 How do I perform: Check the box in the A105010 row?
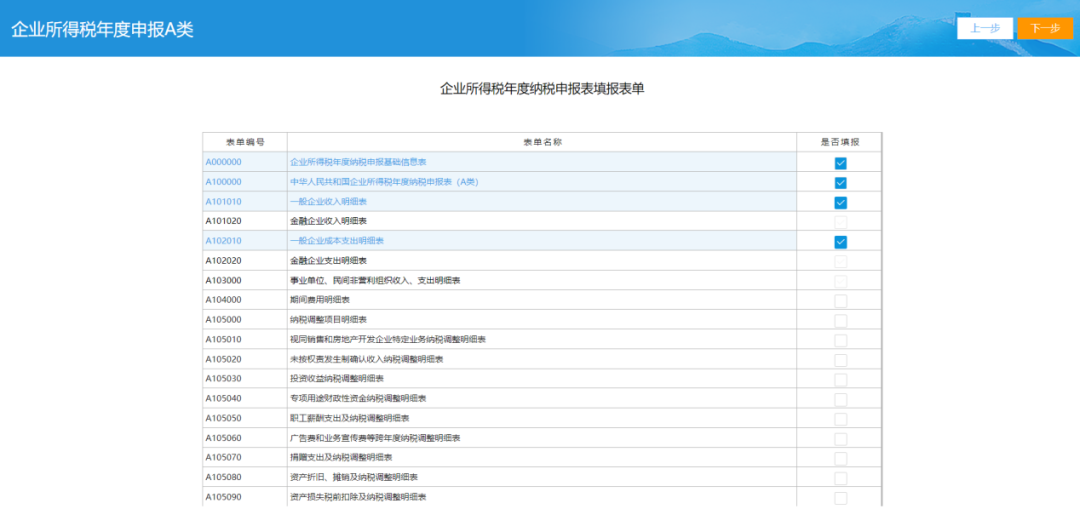tap(840, 340)
